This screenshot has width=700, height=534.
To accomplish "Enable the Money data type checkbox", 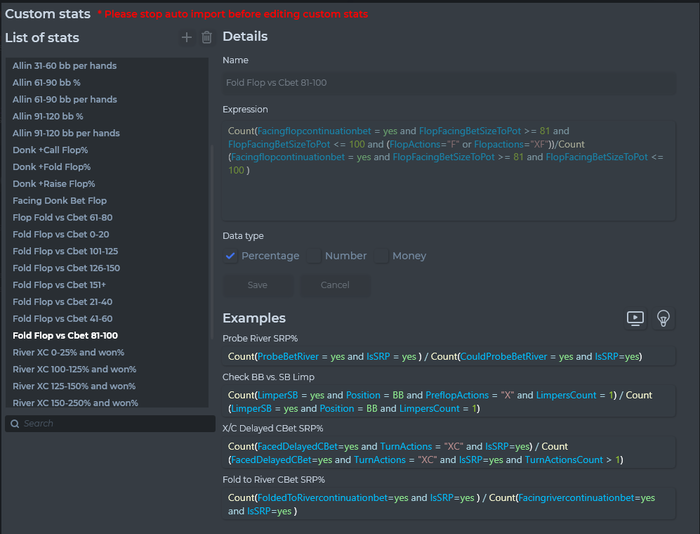I will (x=382, y=256).
